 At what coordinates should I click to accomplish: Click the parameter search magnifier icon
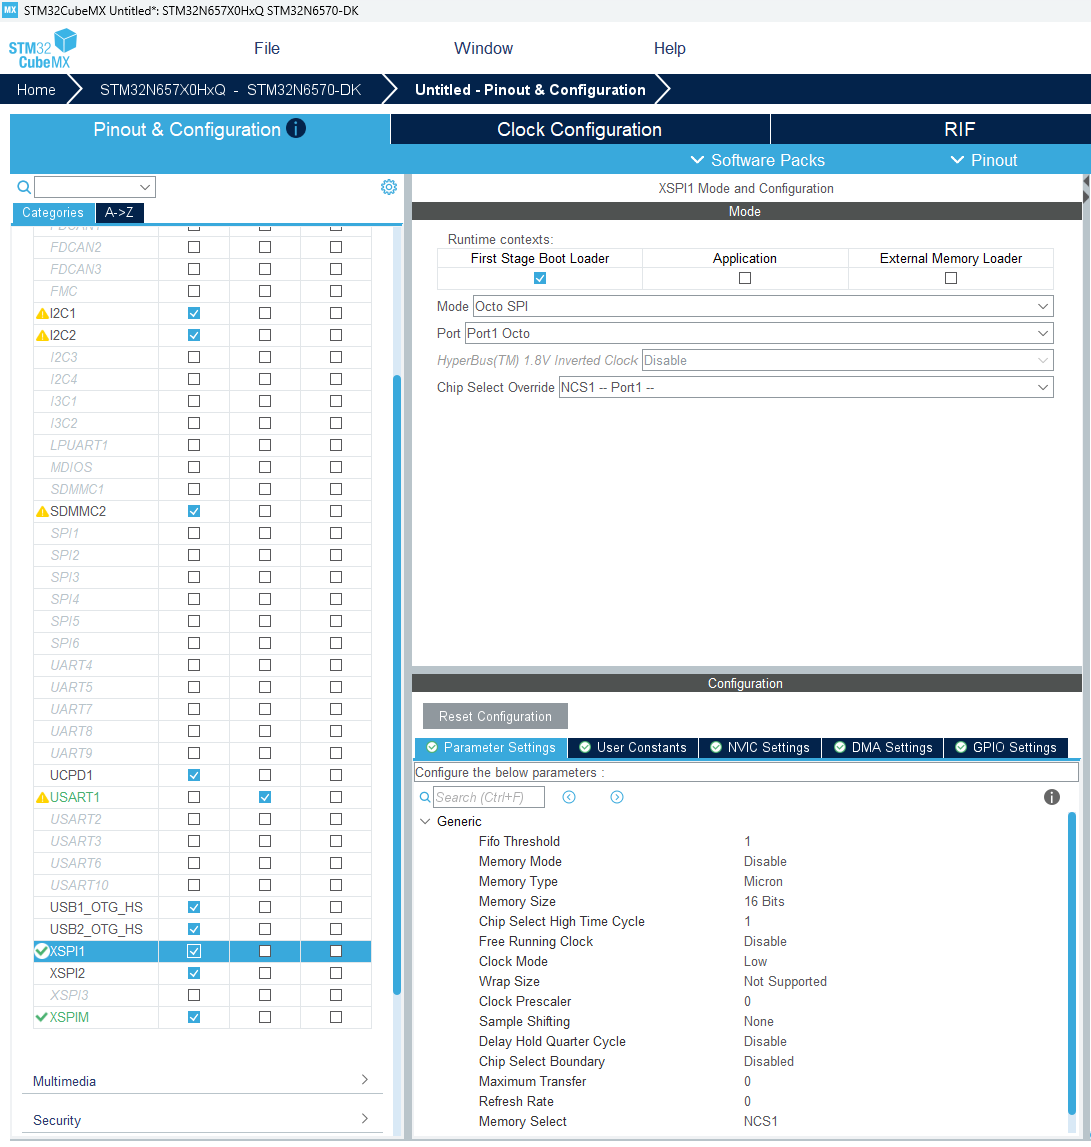pyautogui.click(x=424, y=797)
